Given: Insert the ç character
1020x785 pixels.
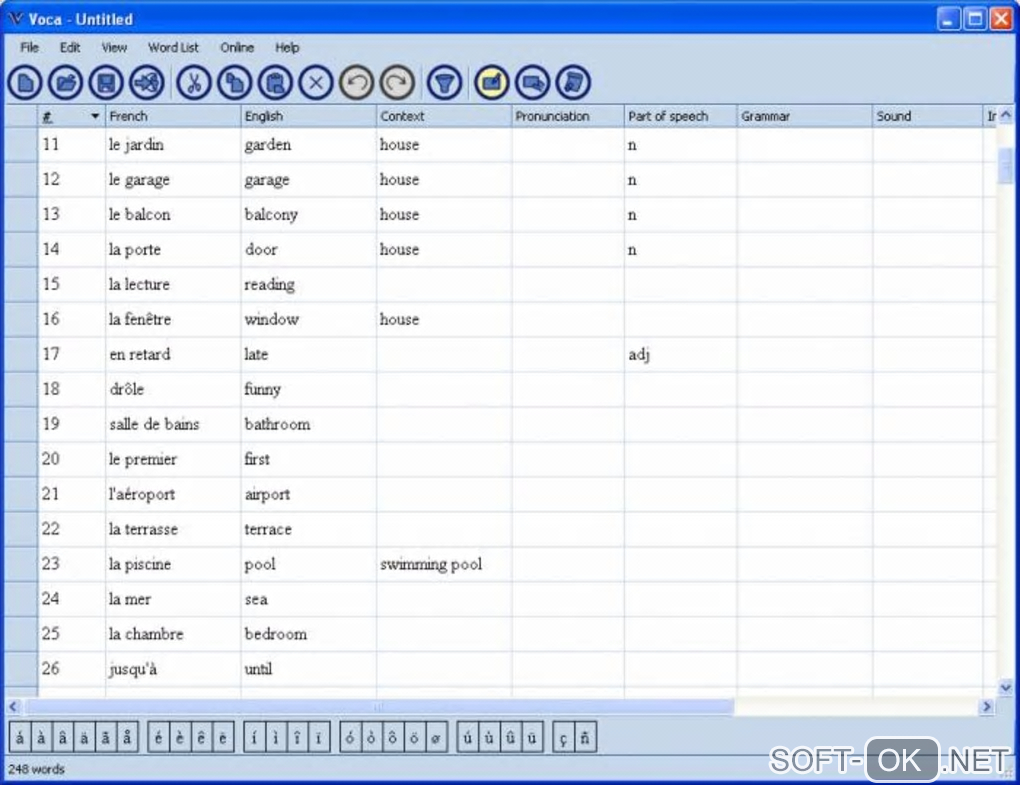Looking at the screenshot, I should pyautogui.click(x=563, y=738).
